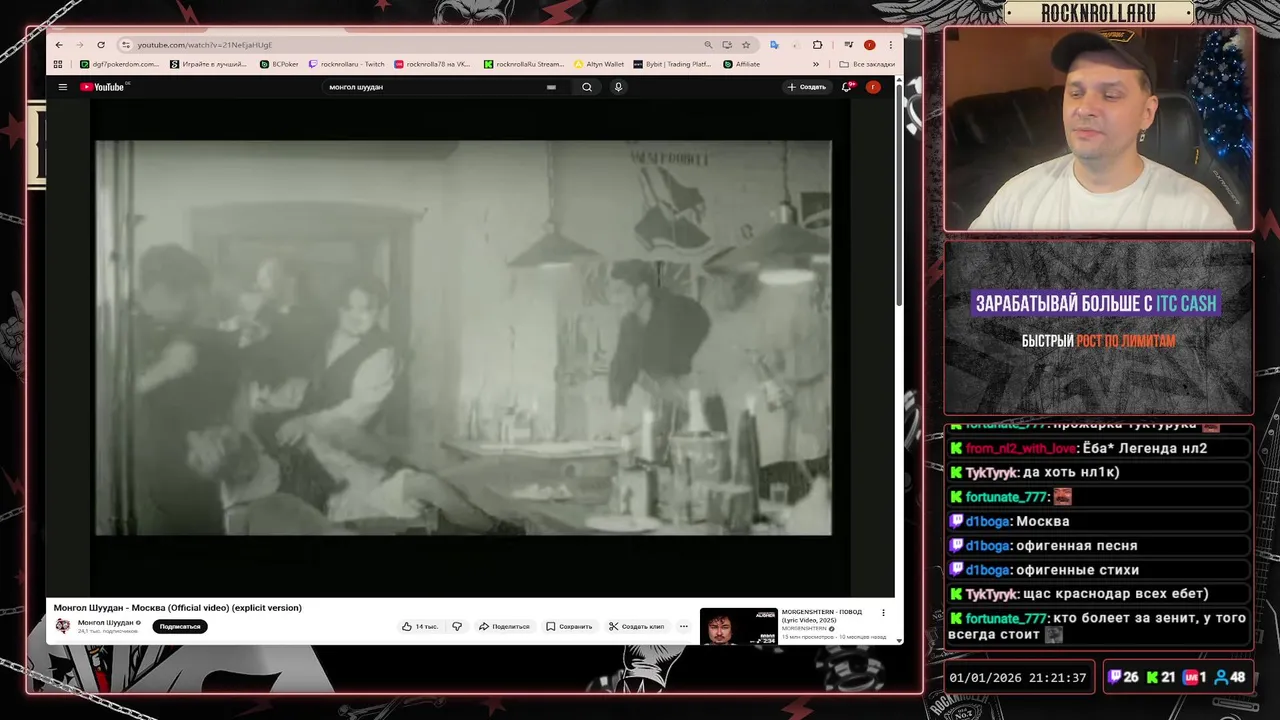Viewport: 1280px width, 720px height.
Task: Click the streamer webcam panel
Action: [1098, 129]
